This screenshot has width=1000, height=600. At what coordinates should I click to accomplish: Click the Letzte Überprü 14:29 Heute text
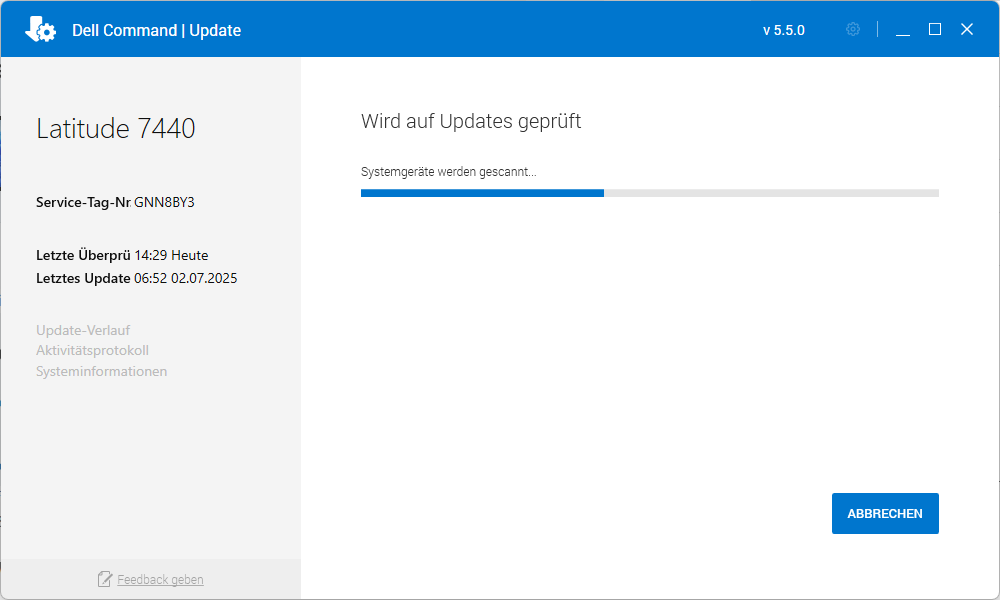pyautogui.click(x=122, y=255)
